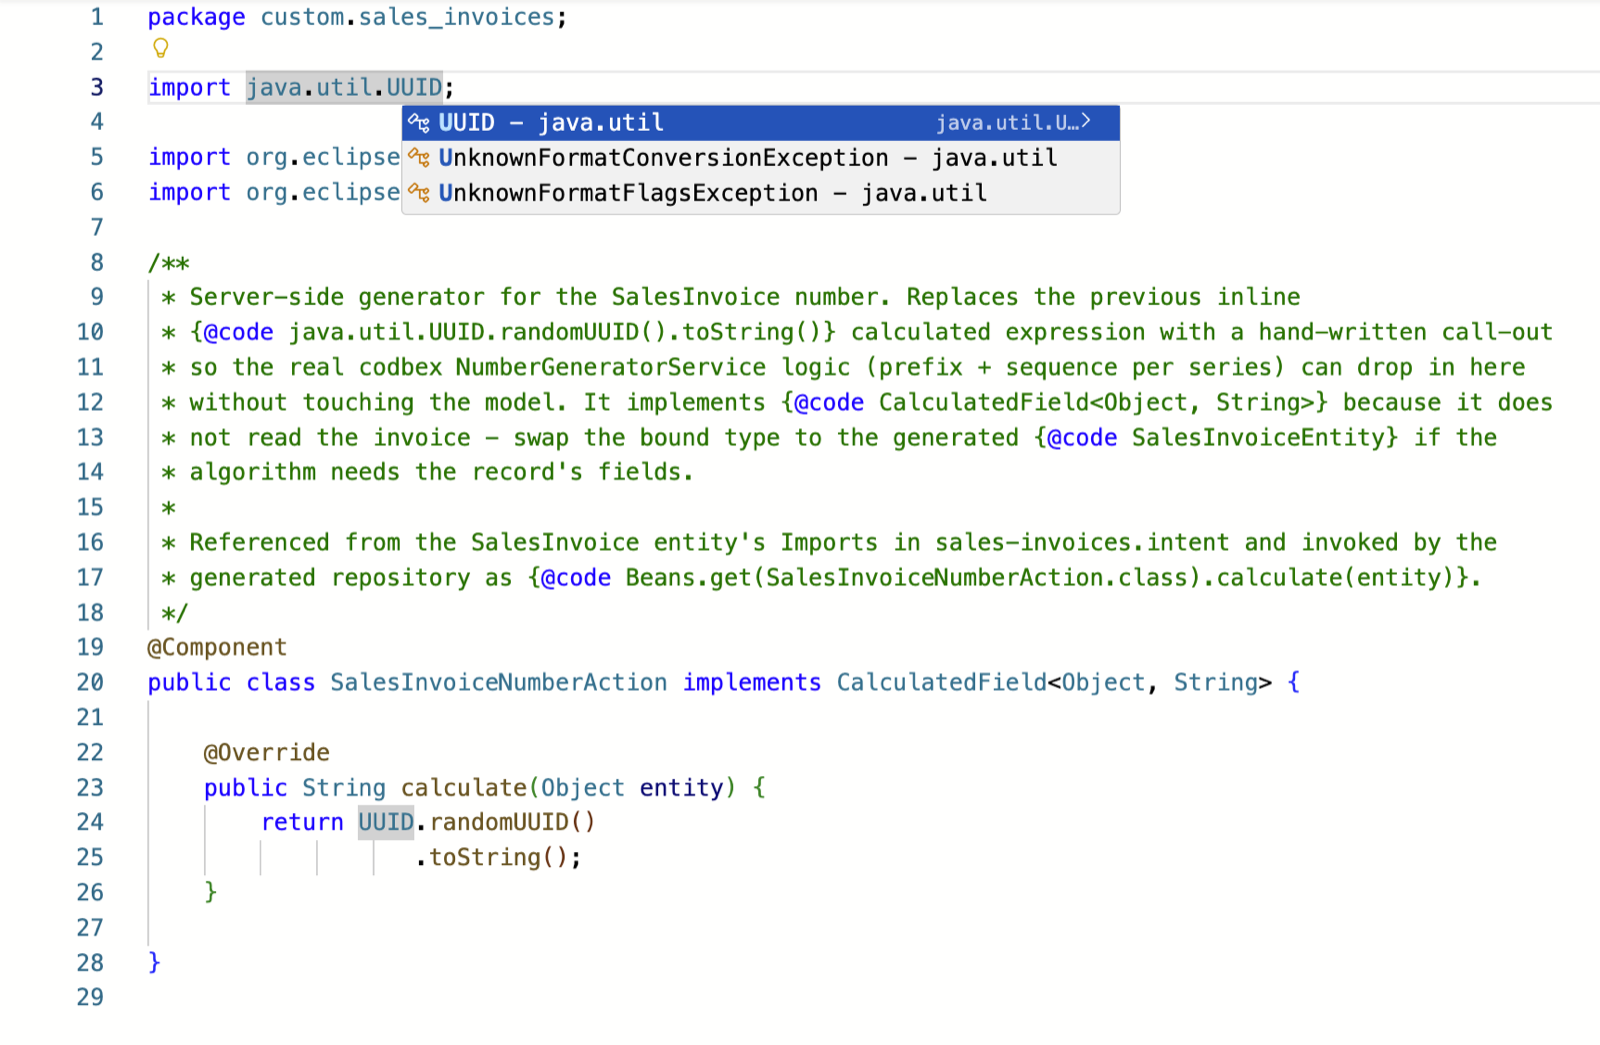Click class icon beside UnknownFormatConversionException
1600x1045 pixels.
coord(419,158)
